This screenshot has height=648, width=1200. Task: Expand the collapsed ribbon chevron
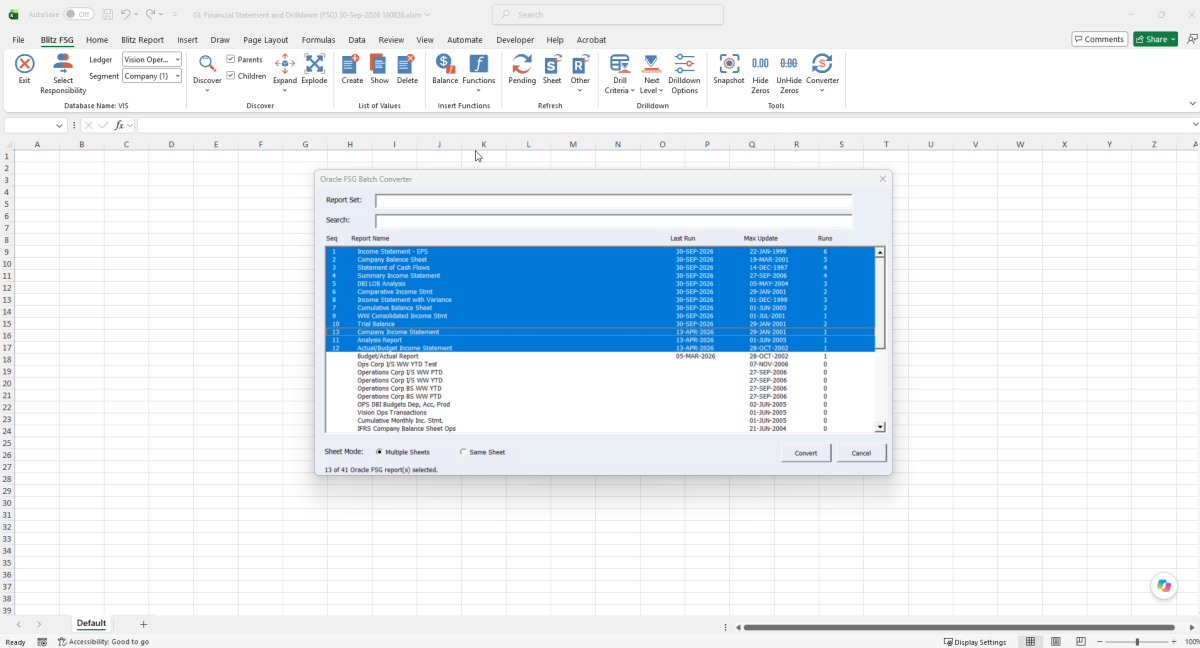(x=1192, y=103)
